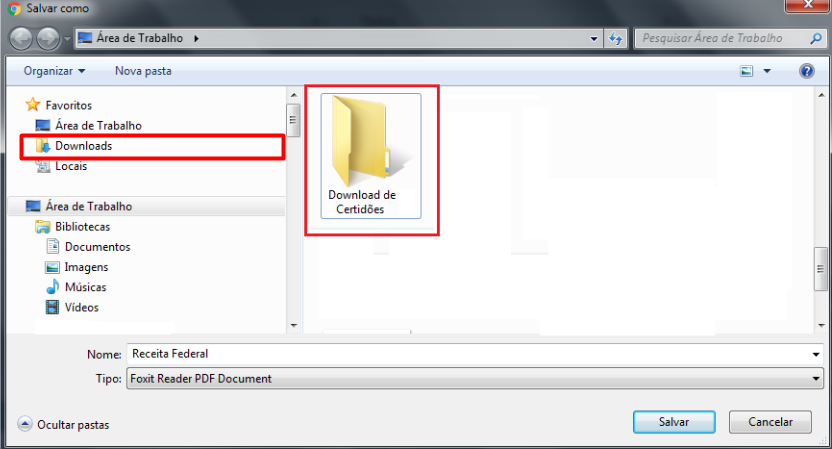This screenshot has width=832, height=449.
Task: Open the Download de Certidões folder
Action: (x=371, y=156)
